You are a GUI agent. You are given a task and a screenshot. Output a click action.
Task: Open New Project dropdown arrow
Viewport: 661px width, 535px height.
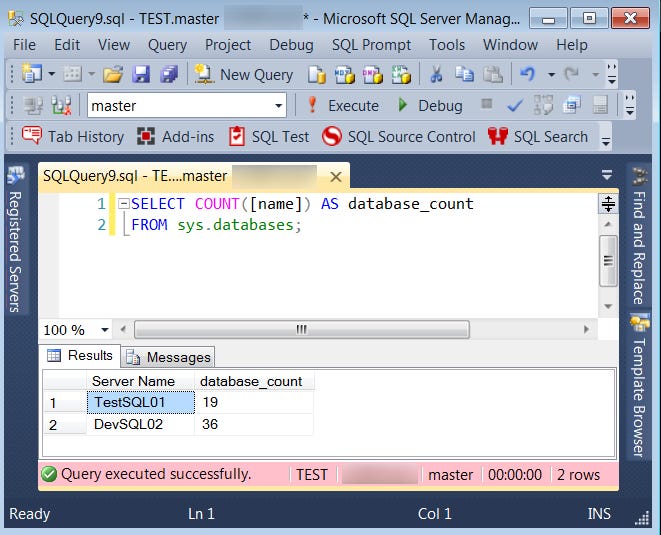(x=51, y=74)
